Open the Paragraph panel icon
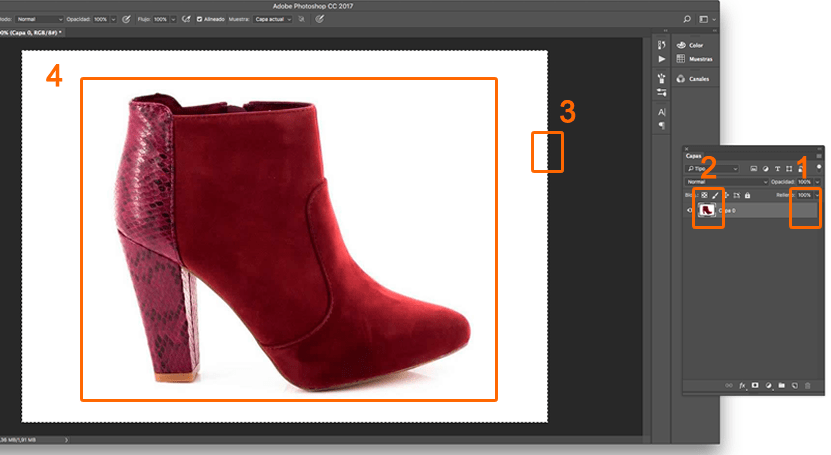831x455 pixels. click(661, 125)
